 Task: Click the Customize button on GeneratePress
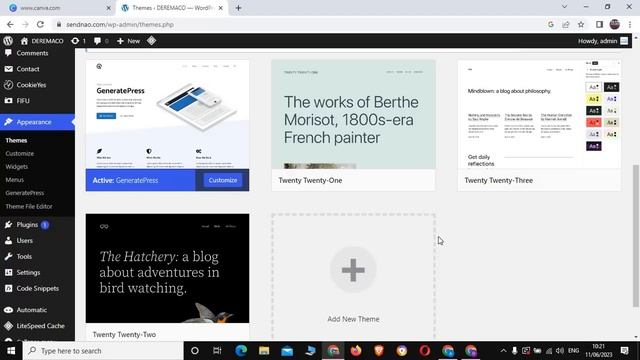pos(222,180)
